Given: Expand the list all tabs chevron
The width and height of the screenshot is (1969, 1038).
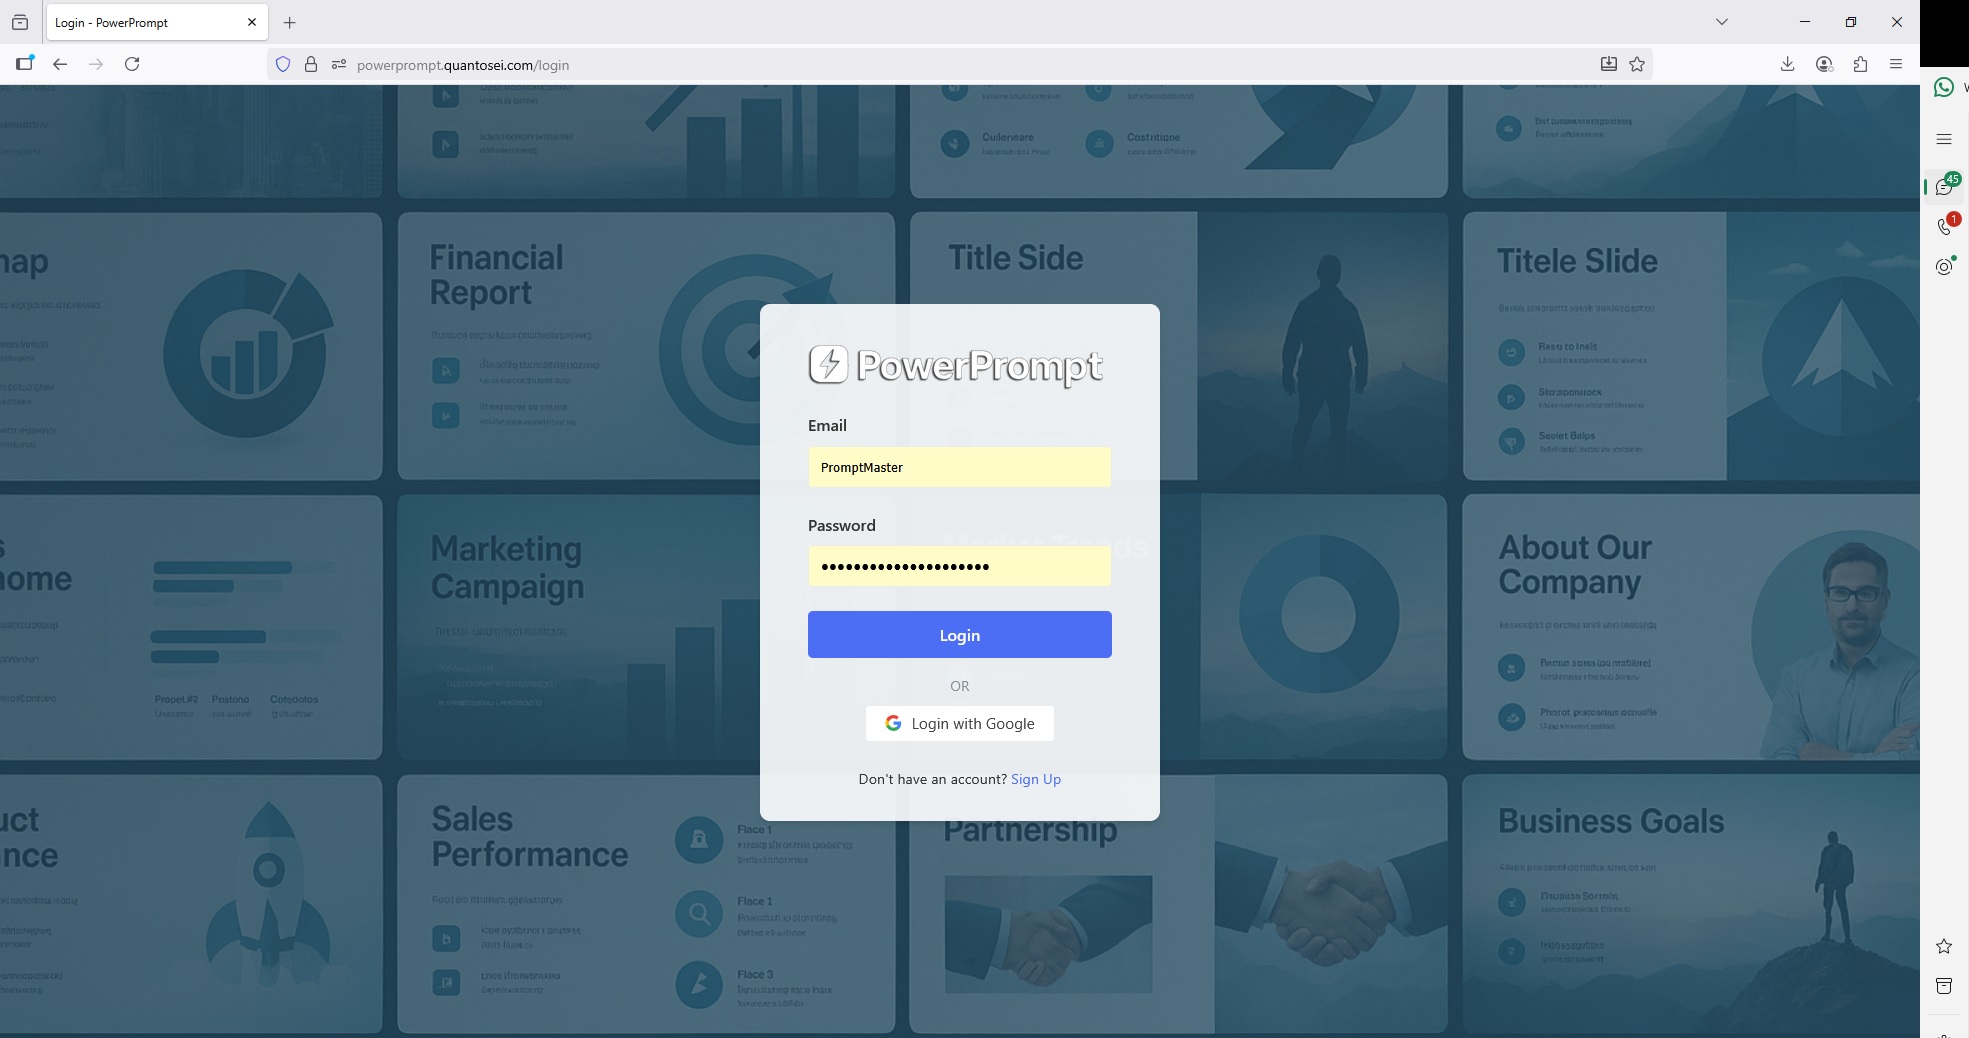Looking at the screenshot, I should (1722, 22).
